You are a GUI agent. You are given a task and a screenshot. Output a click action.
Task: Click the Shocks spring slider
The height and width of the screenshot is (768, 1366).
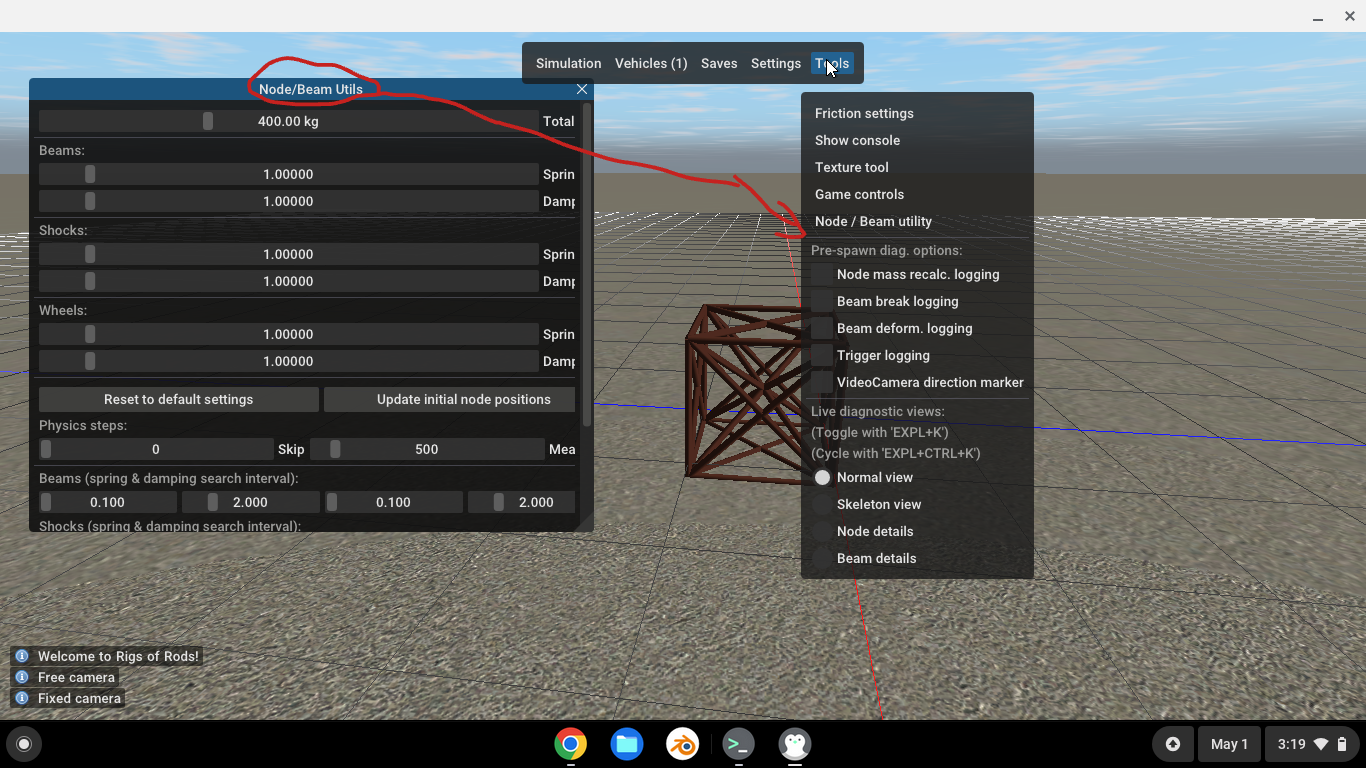(x=289, y=254)
